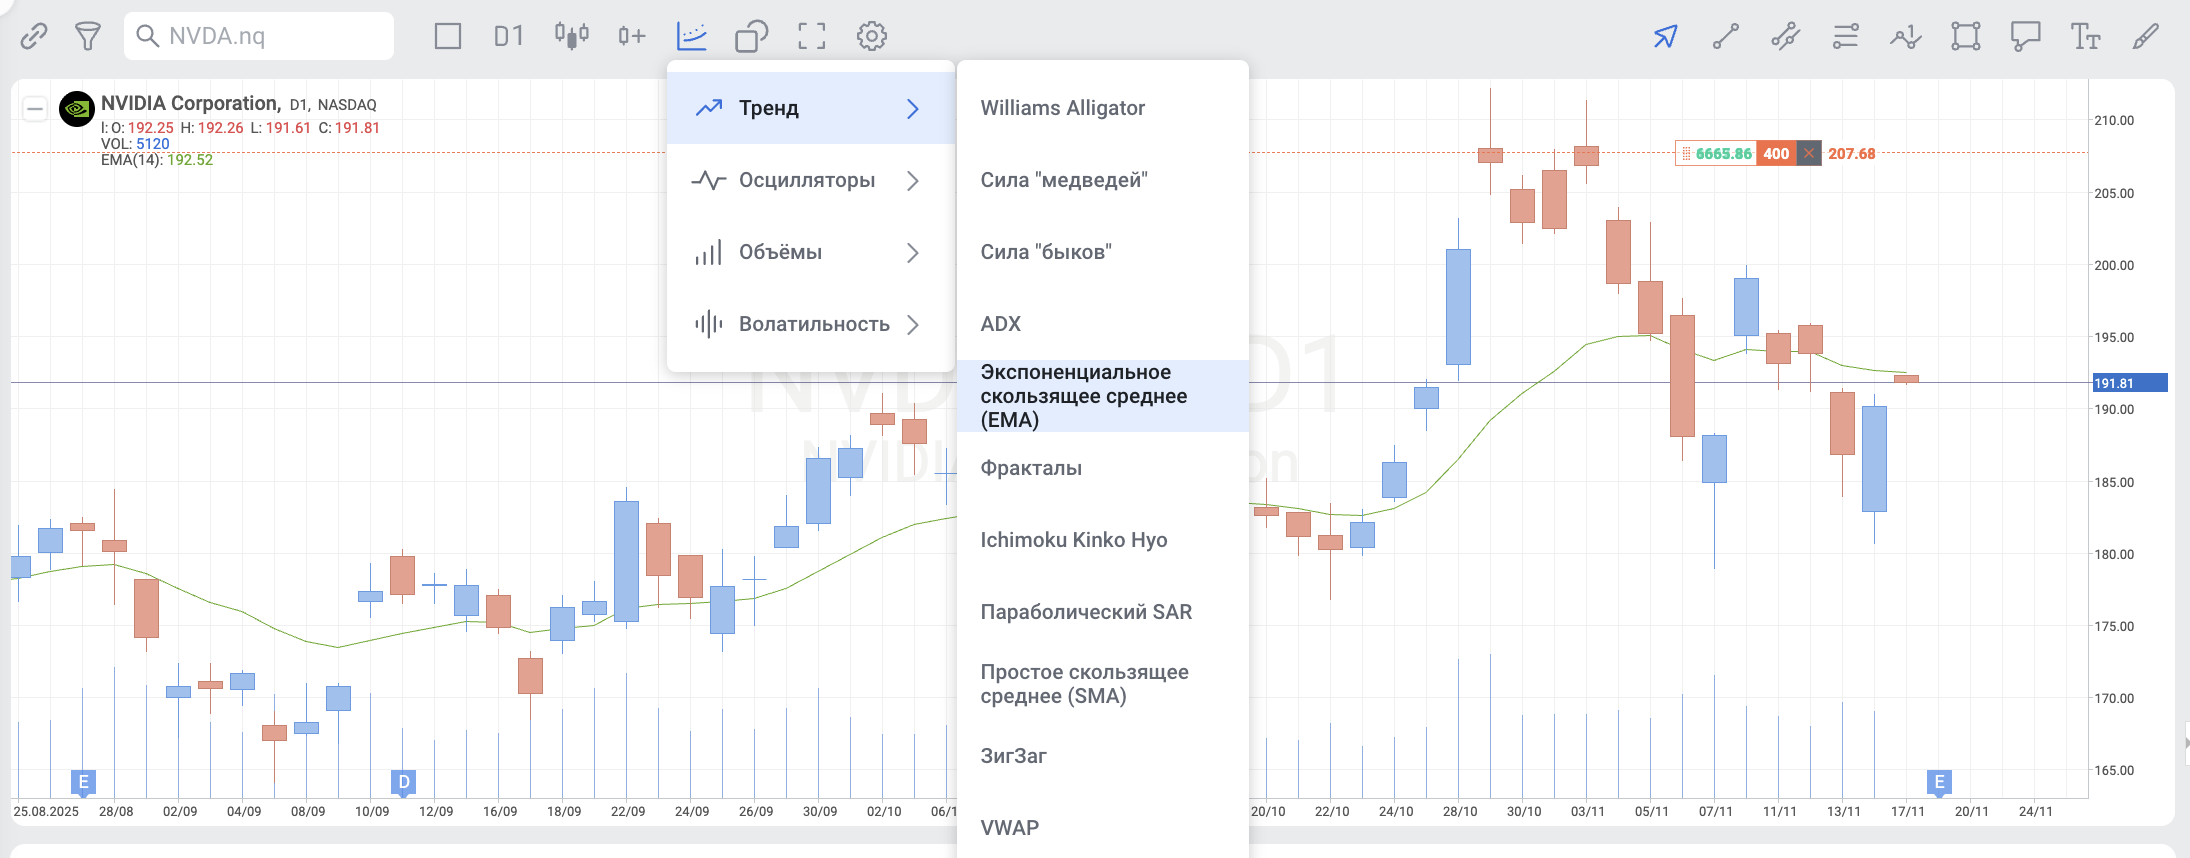Click the Волатильность volatility icon
2190x858 pixels.
[x=708, y=324]
